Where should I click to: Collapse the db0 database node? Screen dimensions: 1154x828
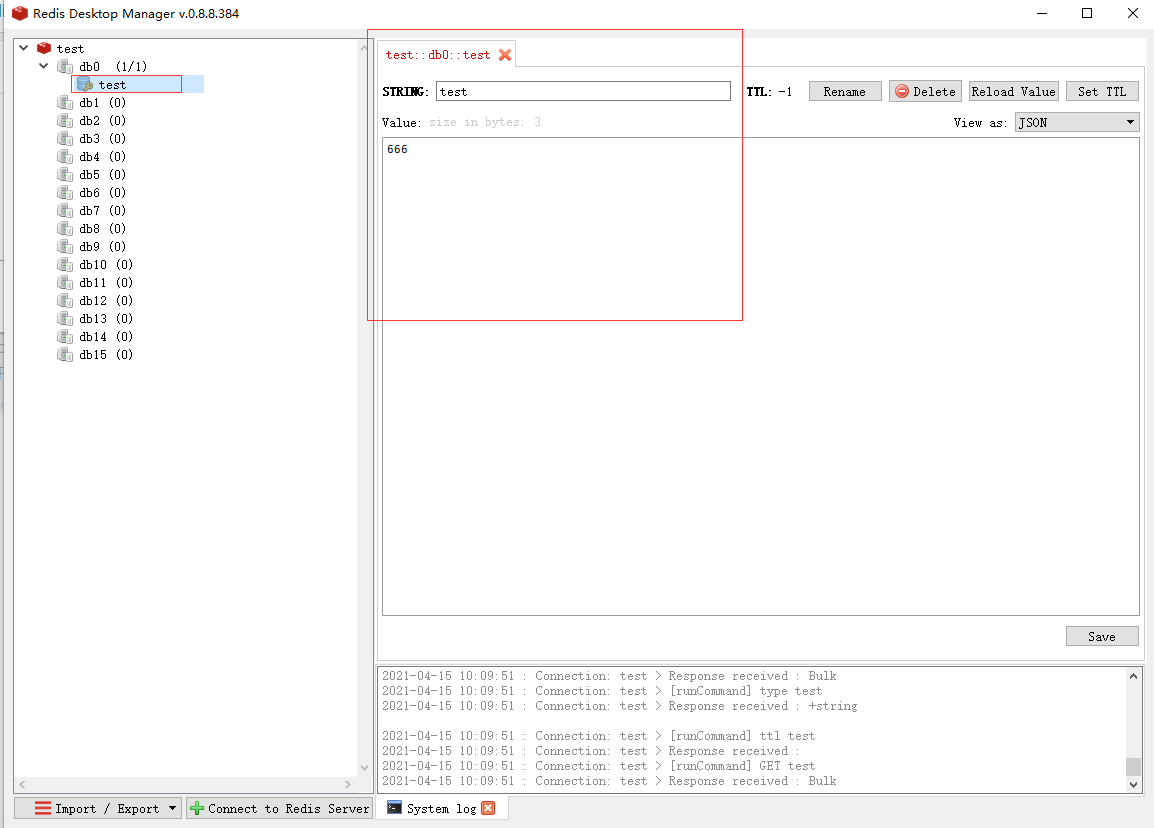[43, 66]
